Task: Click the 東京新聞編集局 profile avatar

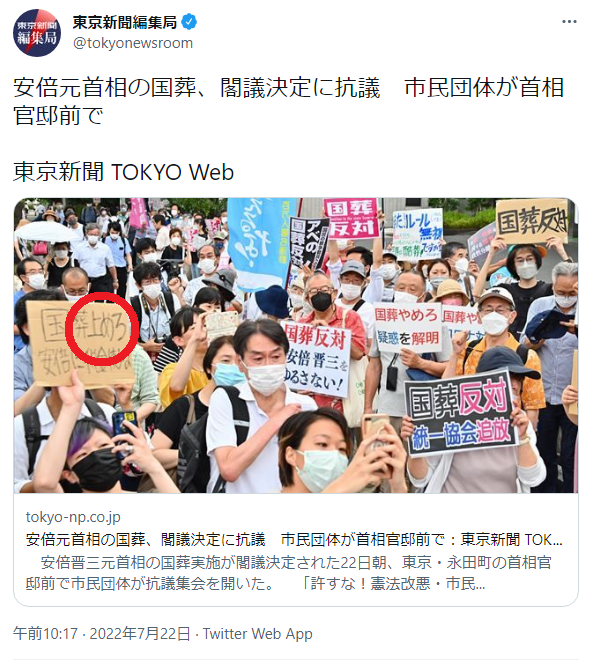Action: [37, 33]
